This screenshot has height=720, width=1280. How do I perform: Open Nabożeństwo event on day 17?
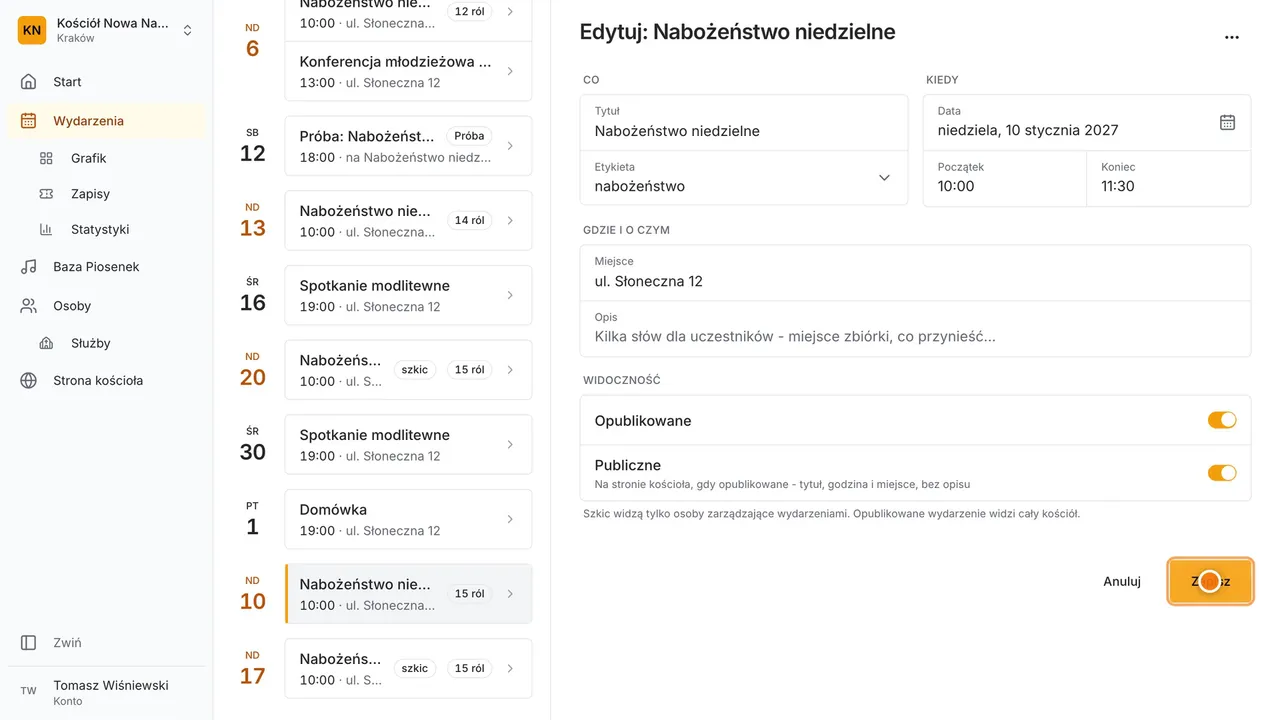click(x=408, y=668)
